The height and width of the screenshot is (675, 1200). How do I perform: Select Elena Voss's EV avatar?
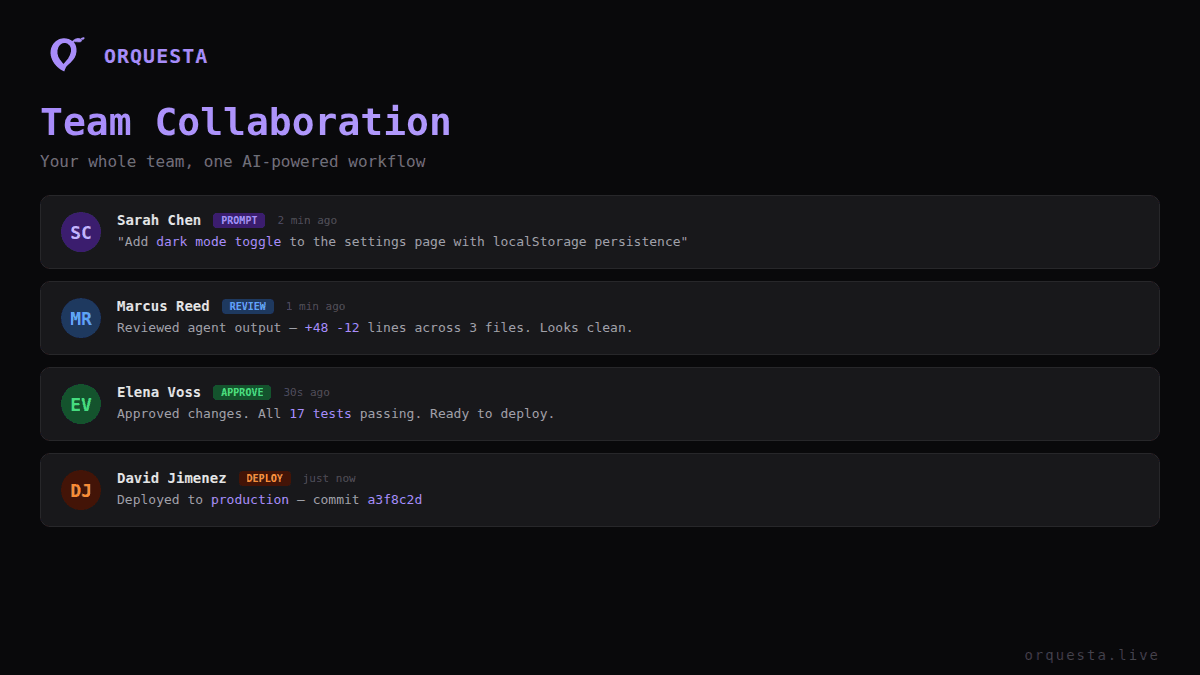click(81, 404)
